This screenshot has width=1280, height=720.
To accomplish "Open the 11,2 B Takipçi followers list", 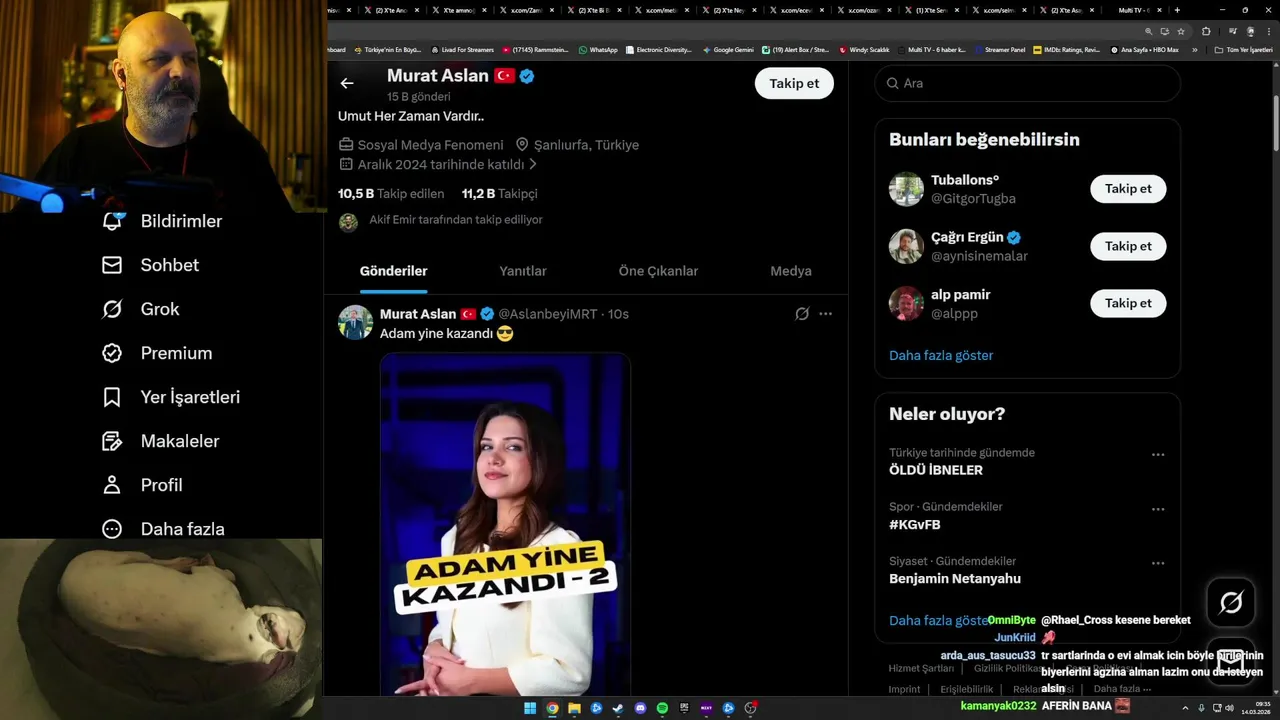I will (499, 194).
